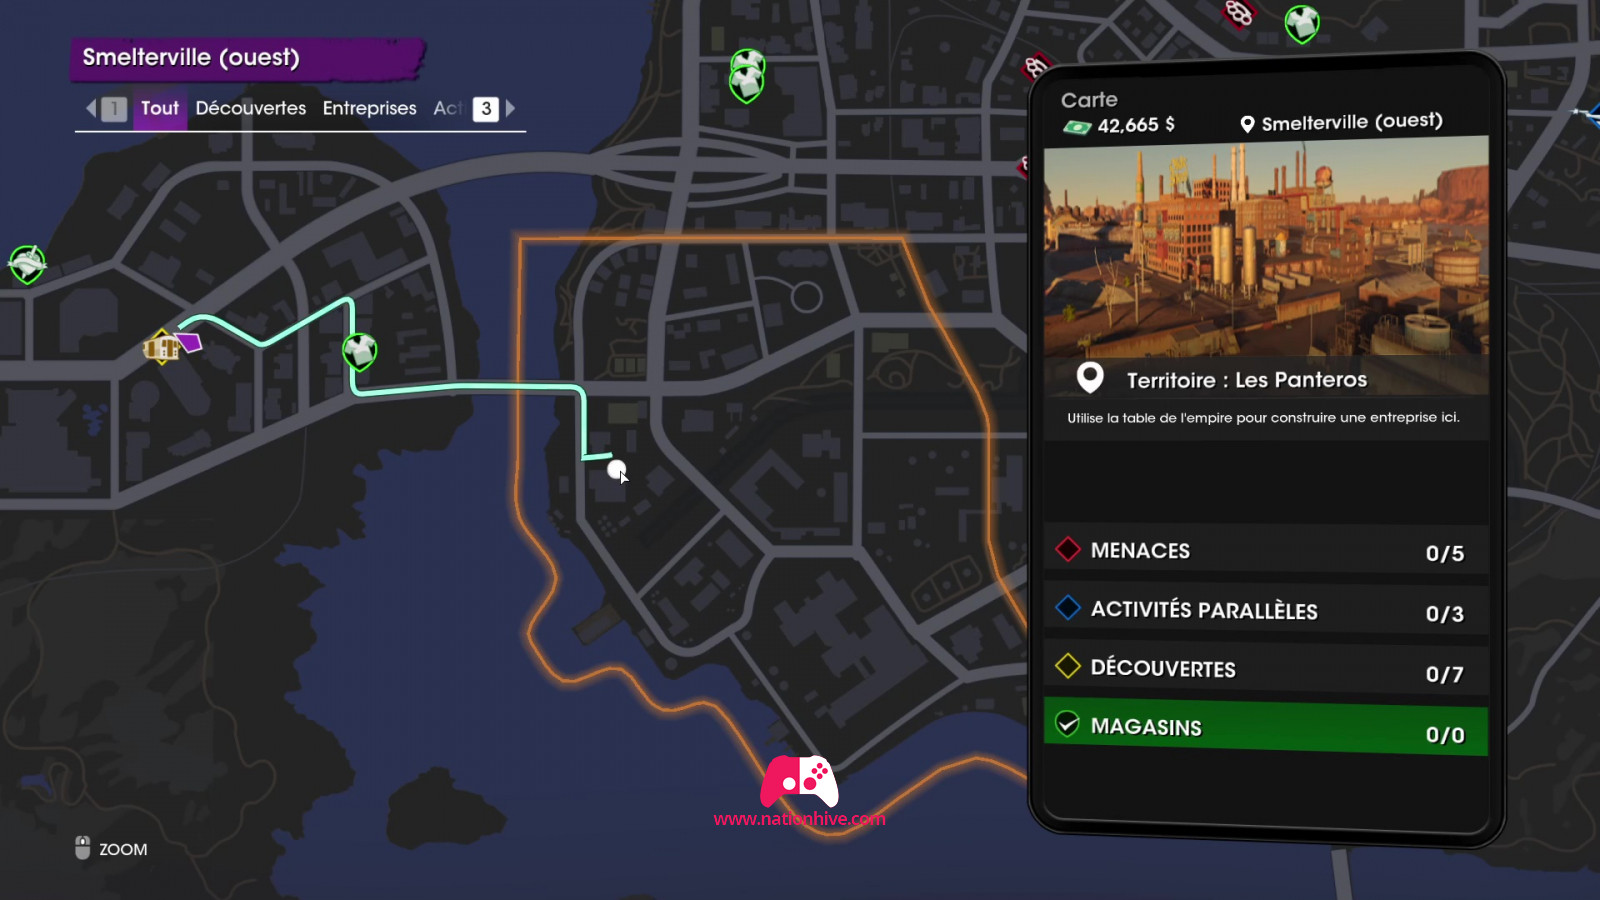Screen dimensions: 1600x900
Task: Click the left arrow of filter tabs
Action: click(x=91, y=108)
